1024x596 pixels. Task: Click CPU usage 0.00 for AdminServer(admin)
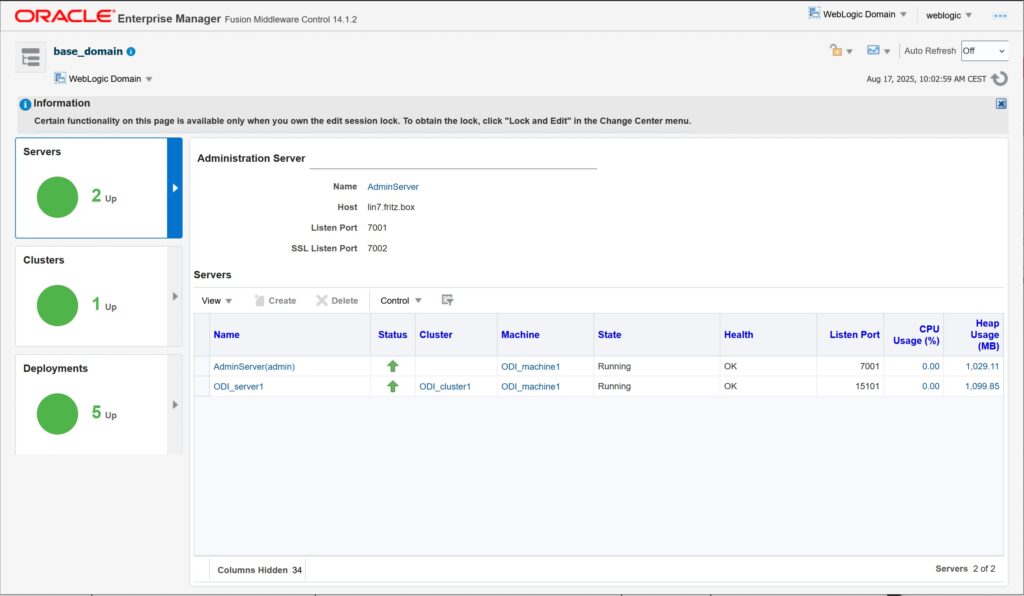[931, 367]
